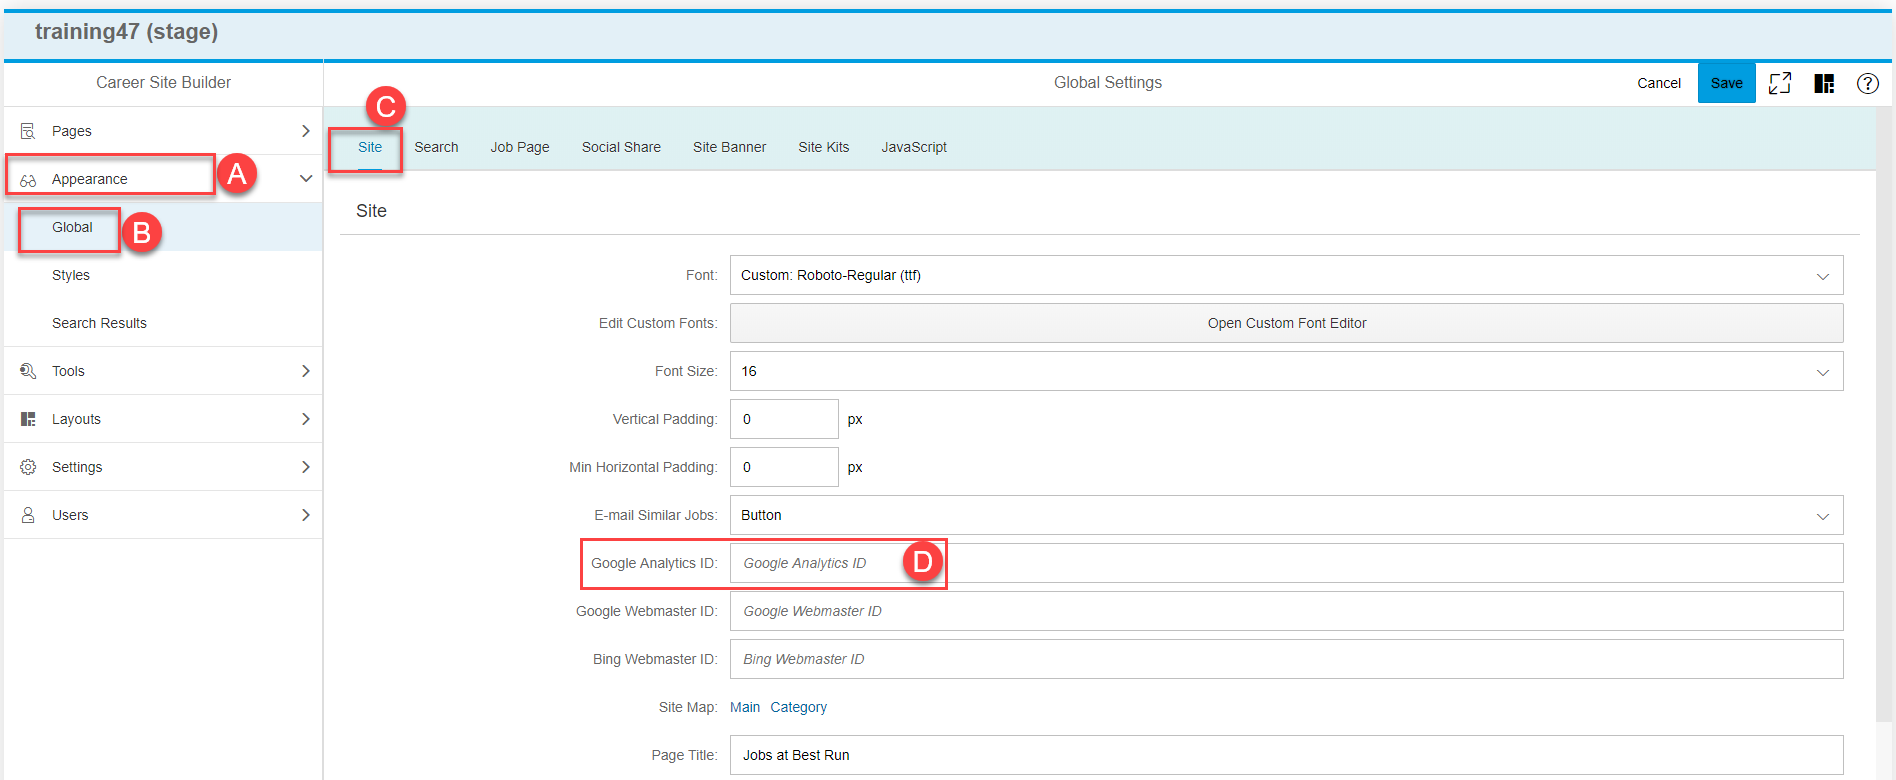
Task: Open the Font dropdown
Action: [1286, 275]
